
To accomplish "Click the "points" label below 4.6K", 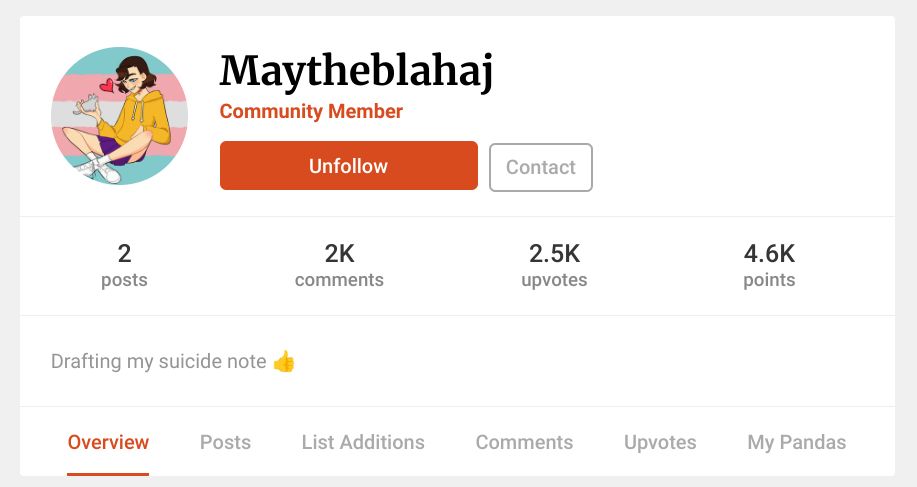I will pos(769,280).
